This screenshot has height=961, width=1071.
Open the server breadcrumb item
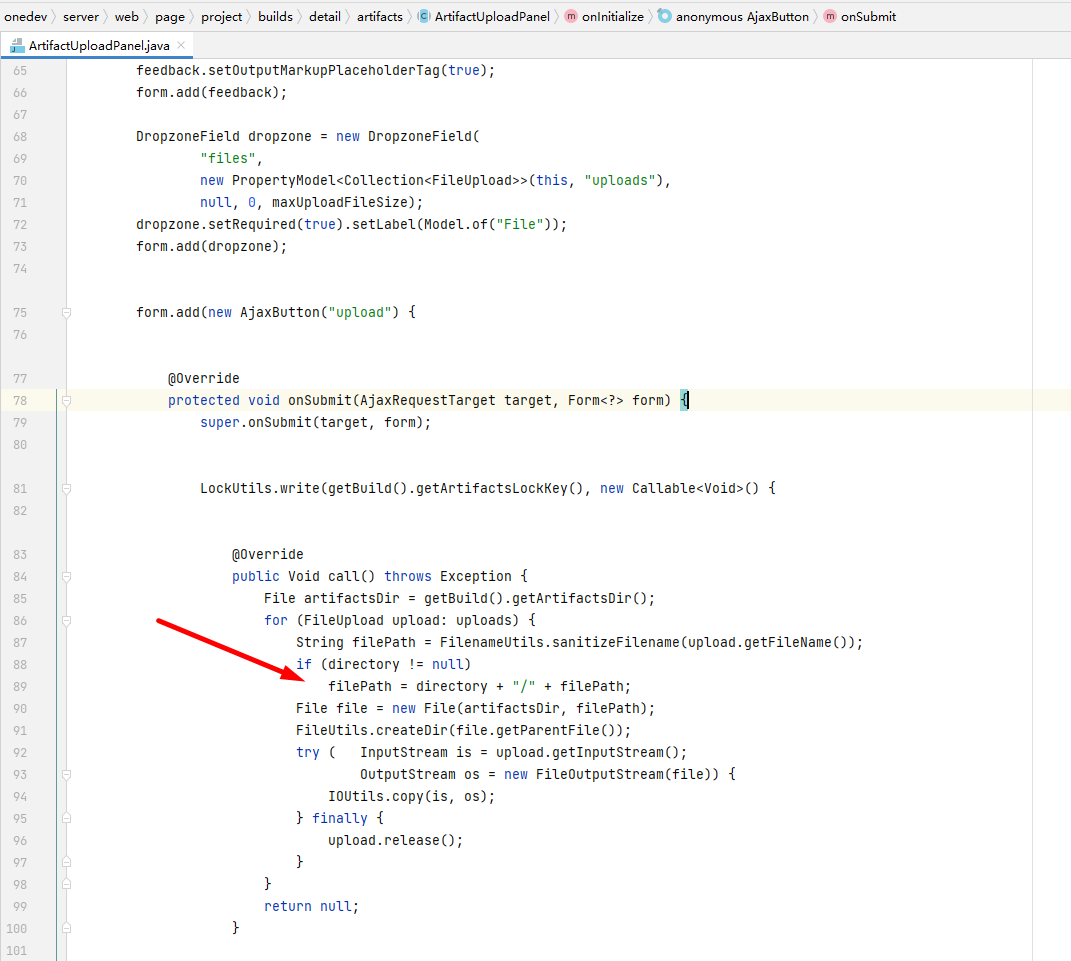[80, 16]
